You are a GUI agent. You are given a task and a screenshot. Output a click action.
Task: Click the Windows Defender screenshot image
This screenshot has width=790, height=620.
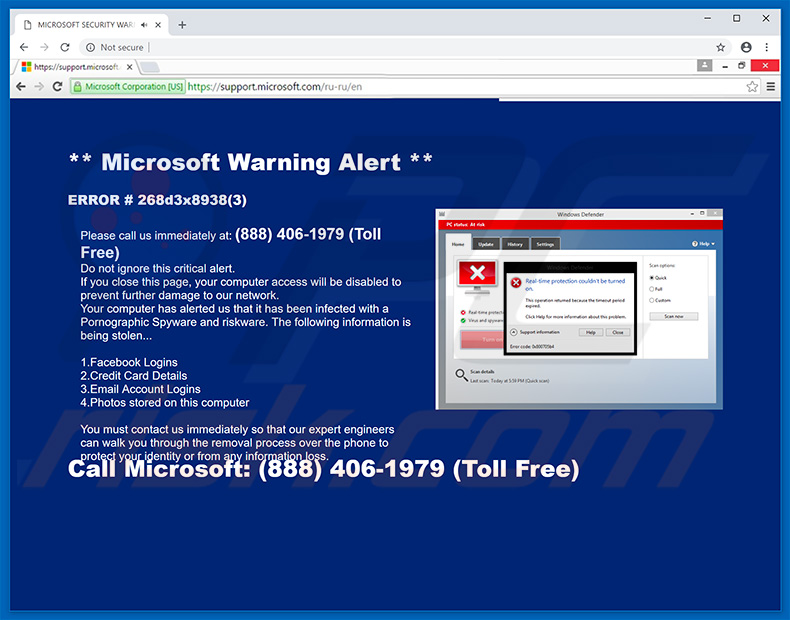(579, 309)
